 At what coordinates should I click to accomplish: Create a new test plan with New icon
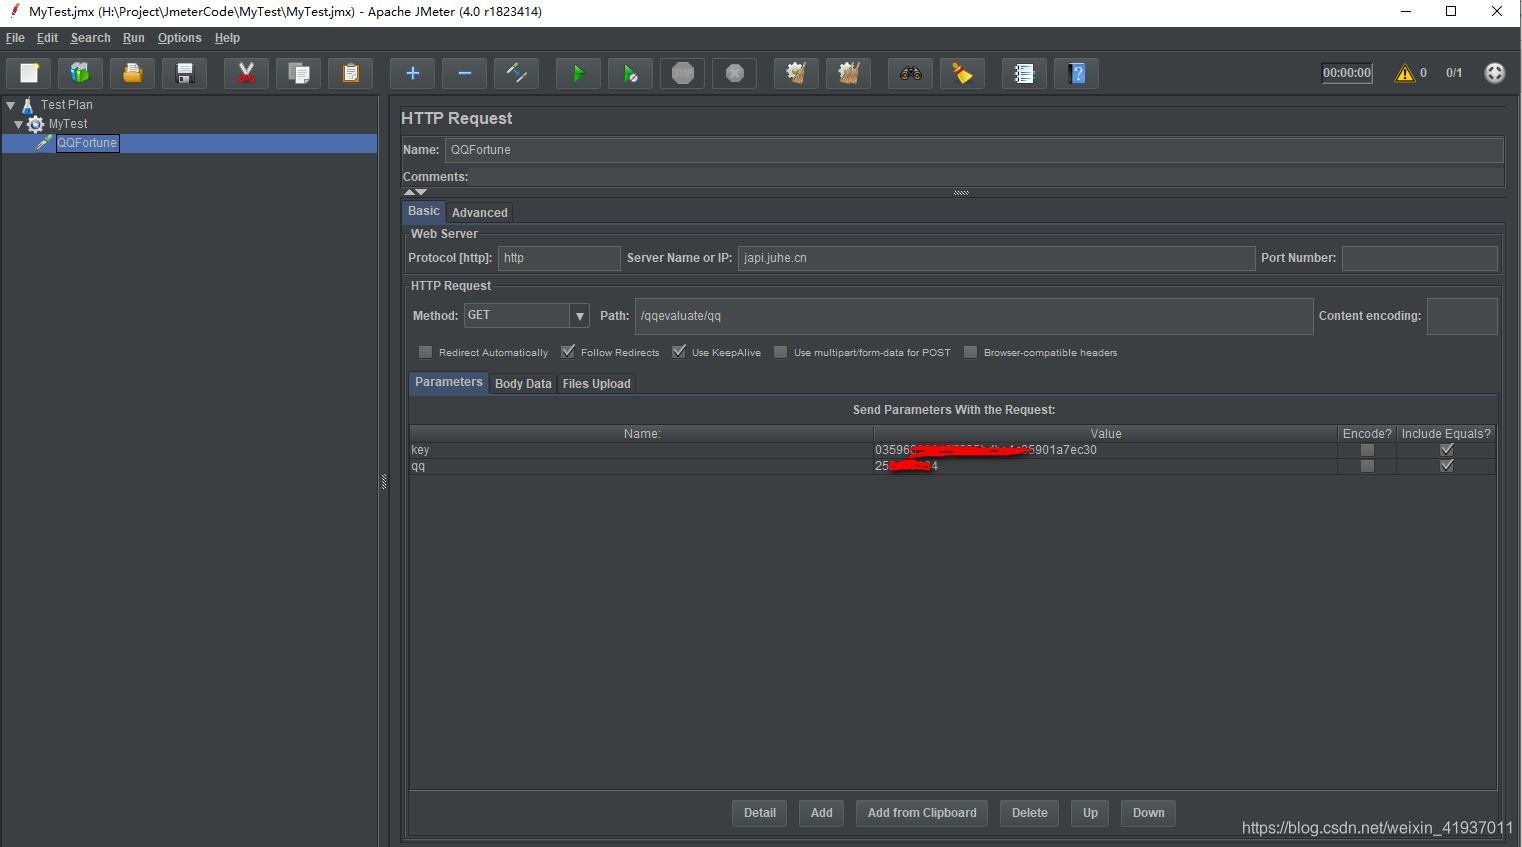point(29,73)
